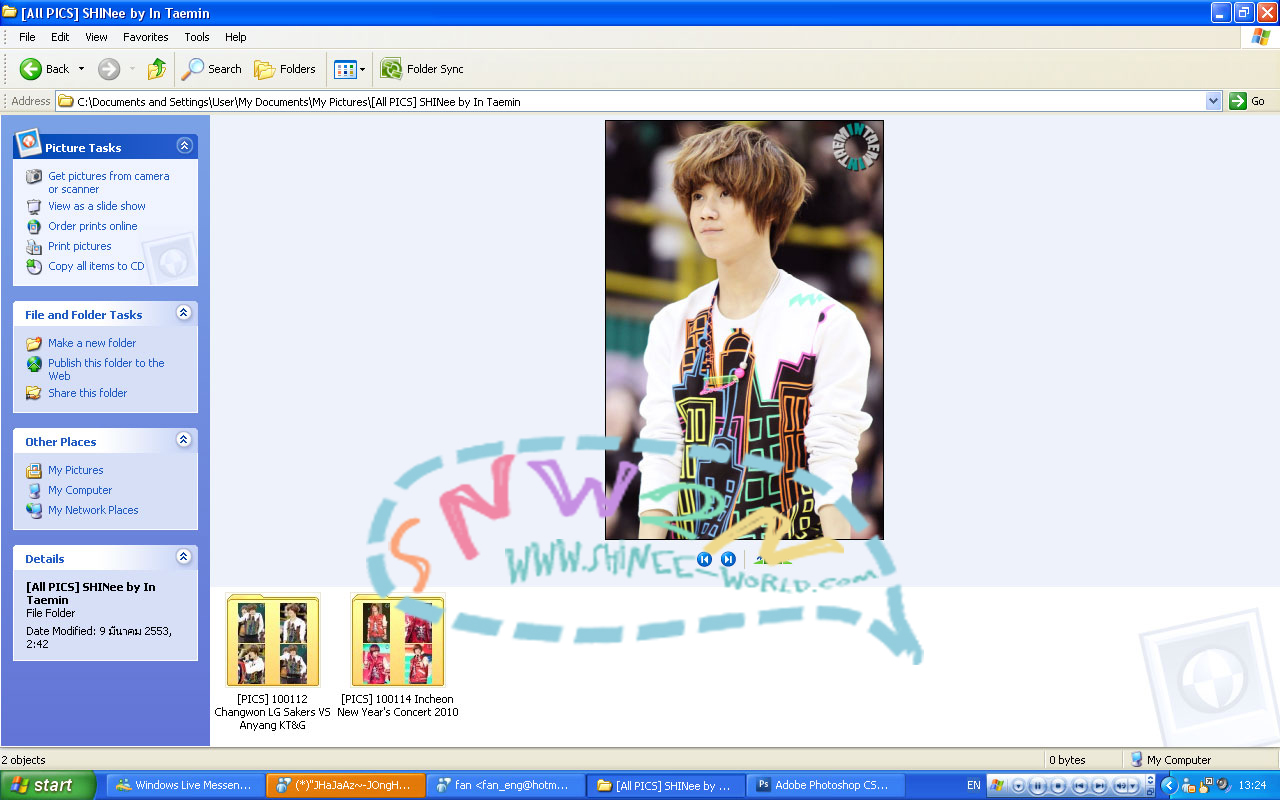
Task: Click the printer icon beside Print pictures
Action: [34, 246]
